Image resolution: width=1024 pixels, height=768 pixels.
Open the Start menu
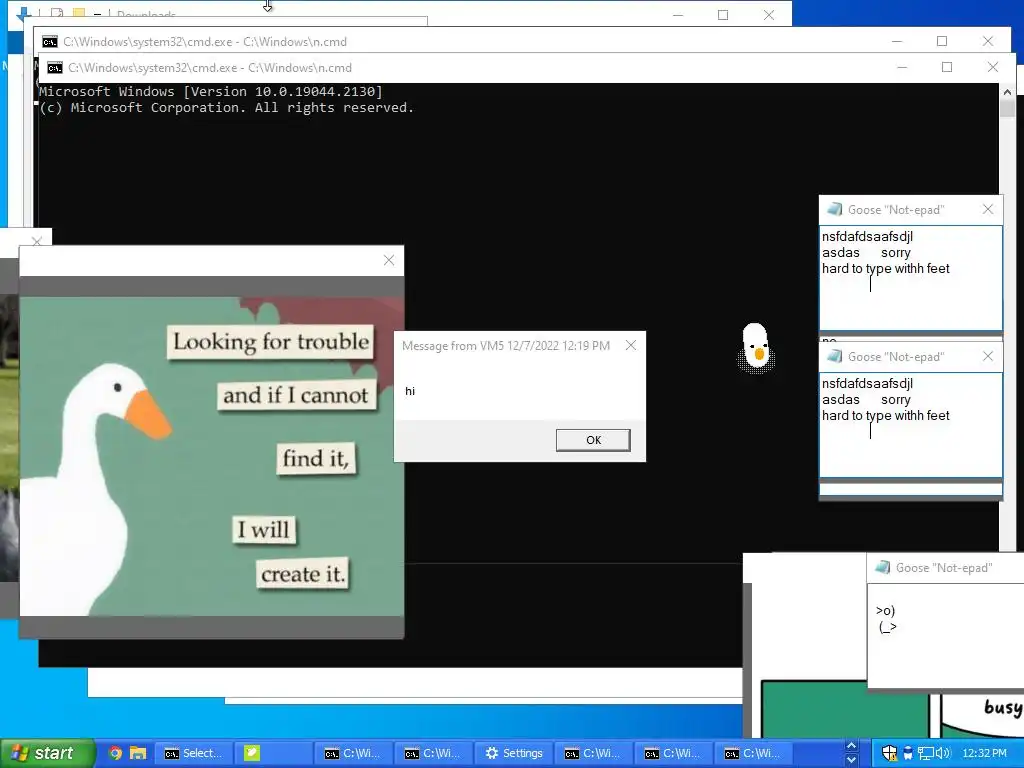[47, 753]
